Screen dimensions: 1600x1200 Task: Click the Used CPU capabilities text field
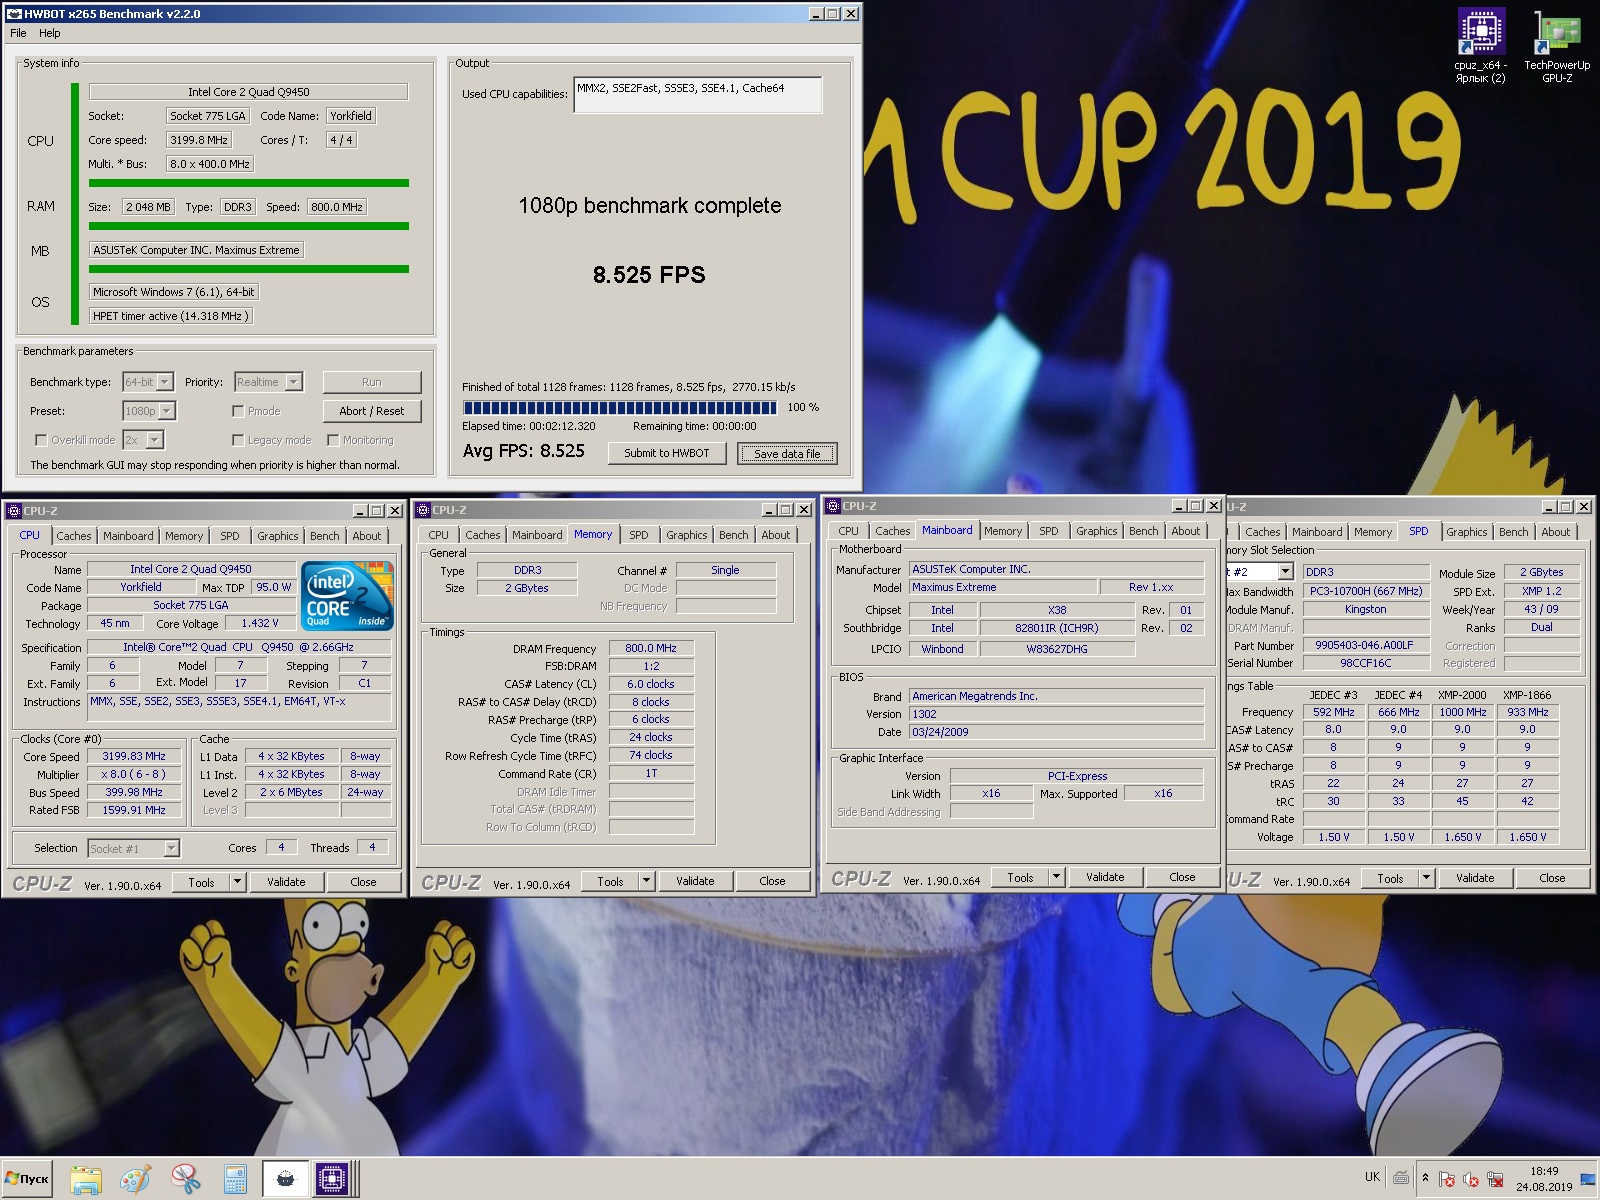point(698,95)
